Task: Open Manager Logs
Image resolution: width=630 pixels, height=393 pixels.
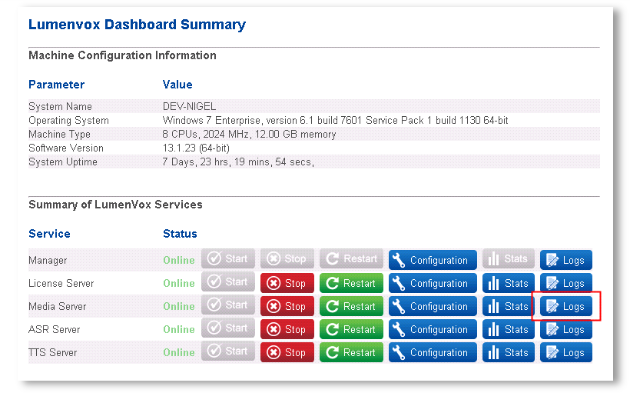Action: tap(566, 260)
